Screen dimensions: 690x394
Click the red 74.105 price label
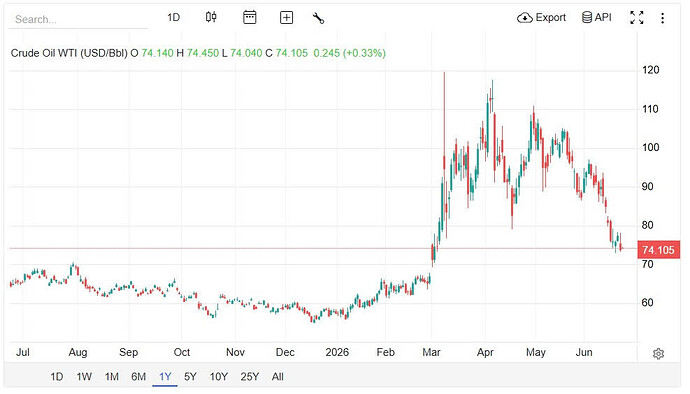tap(658, 250)
